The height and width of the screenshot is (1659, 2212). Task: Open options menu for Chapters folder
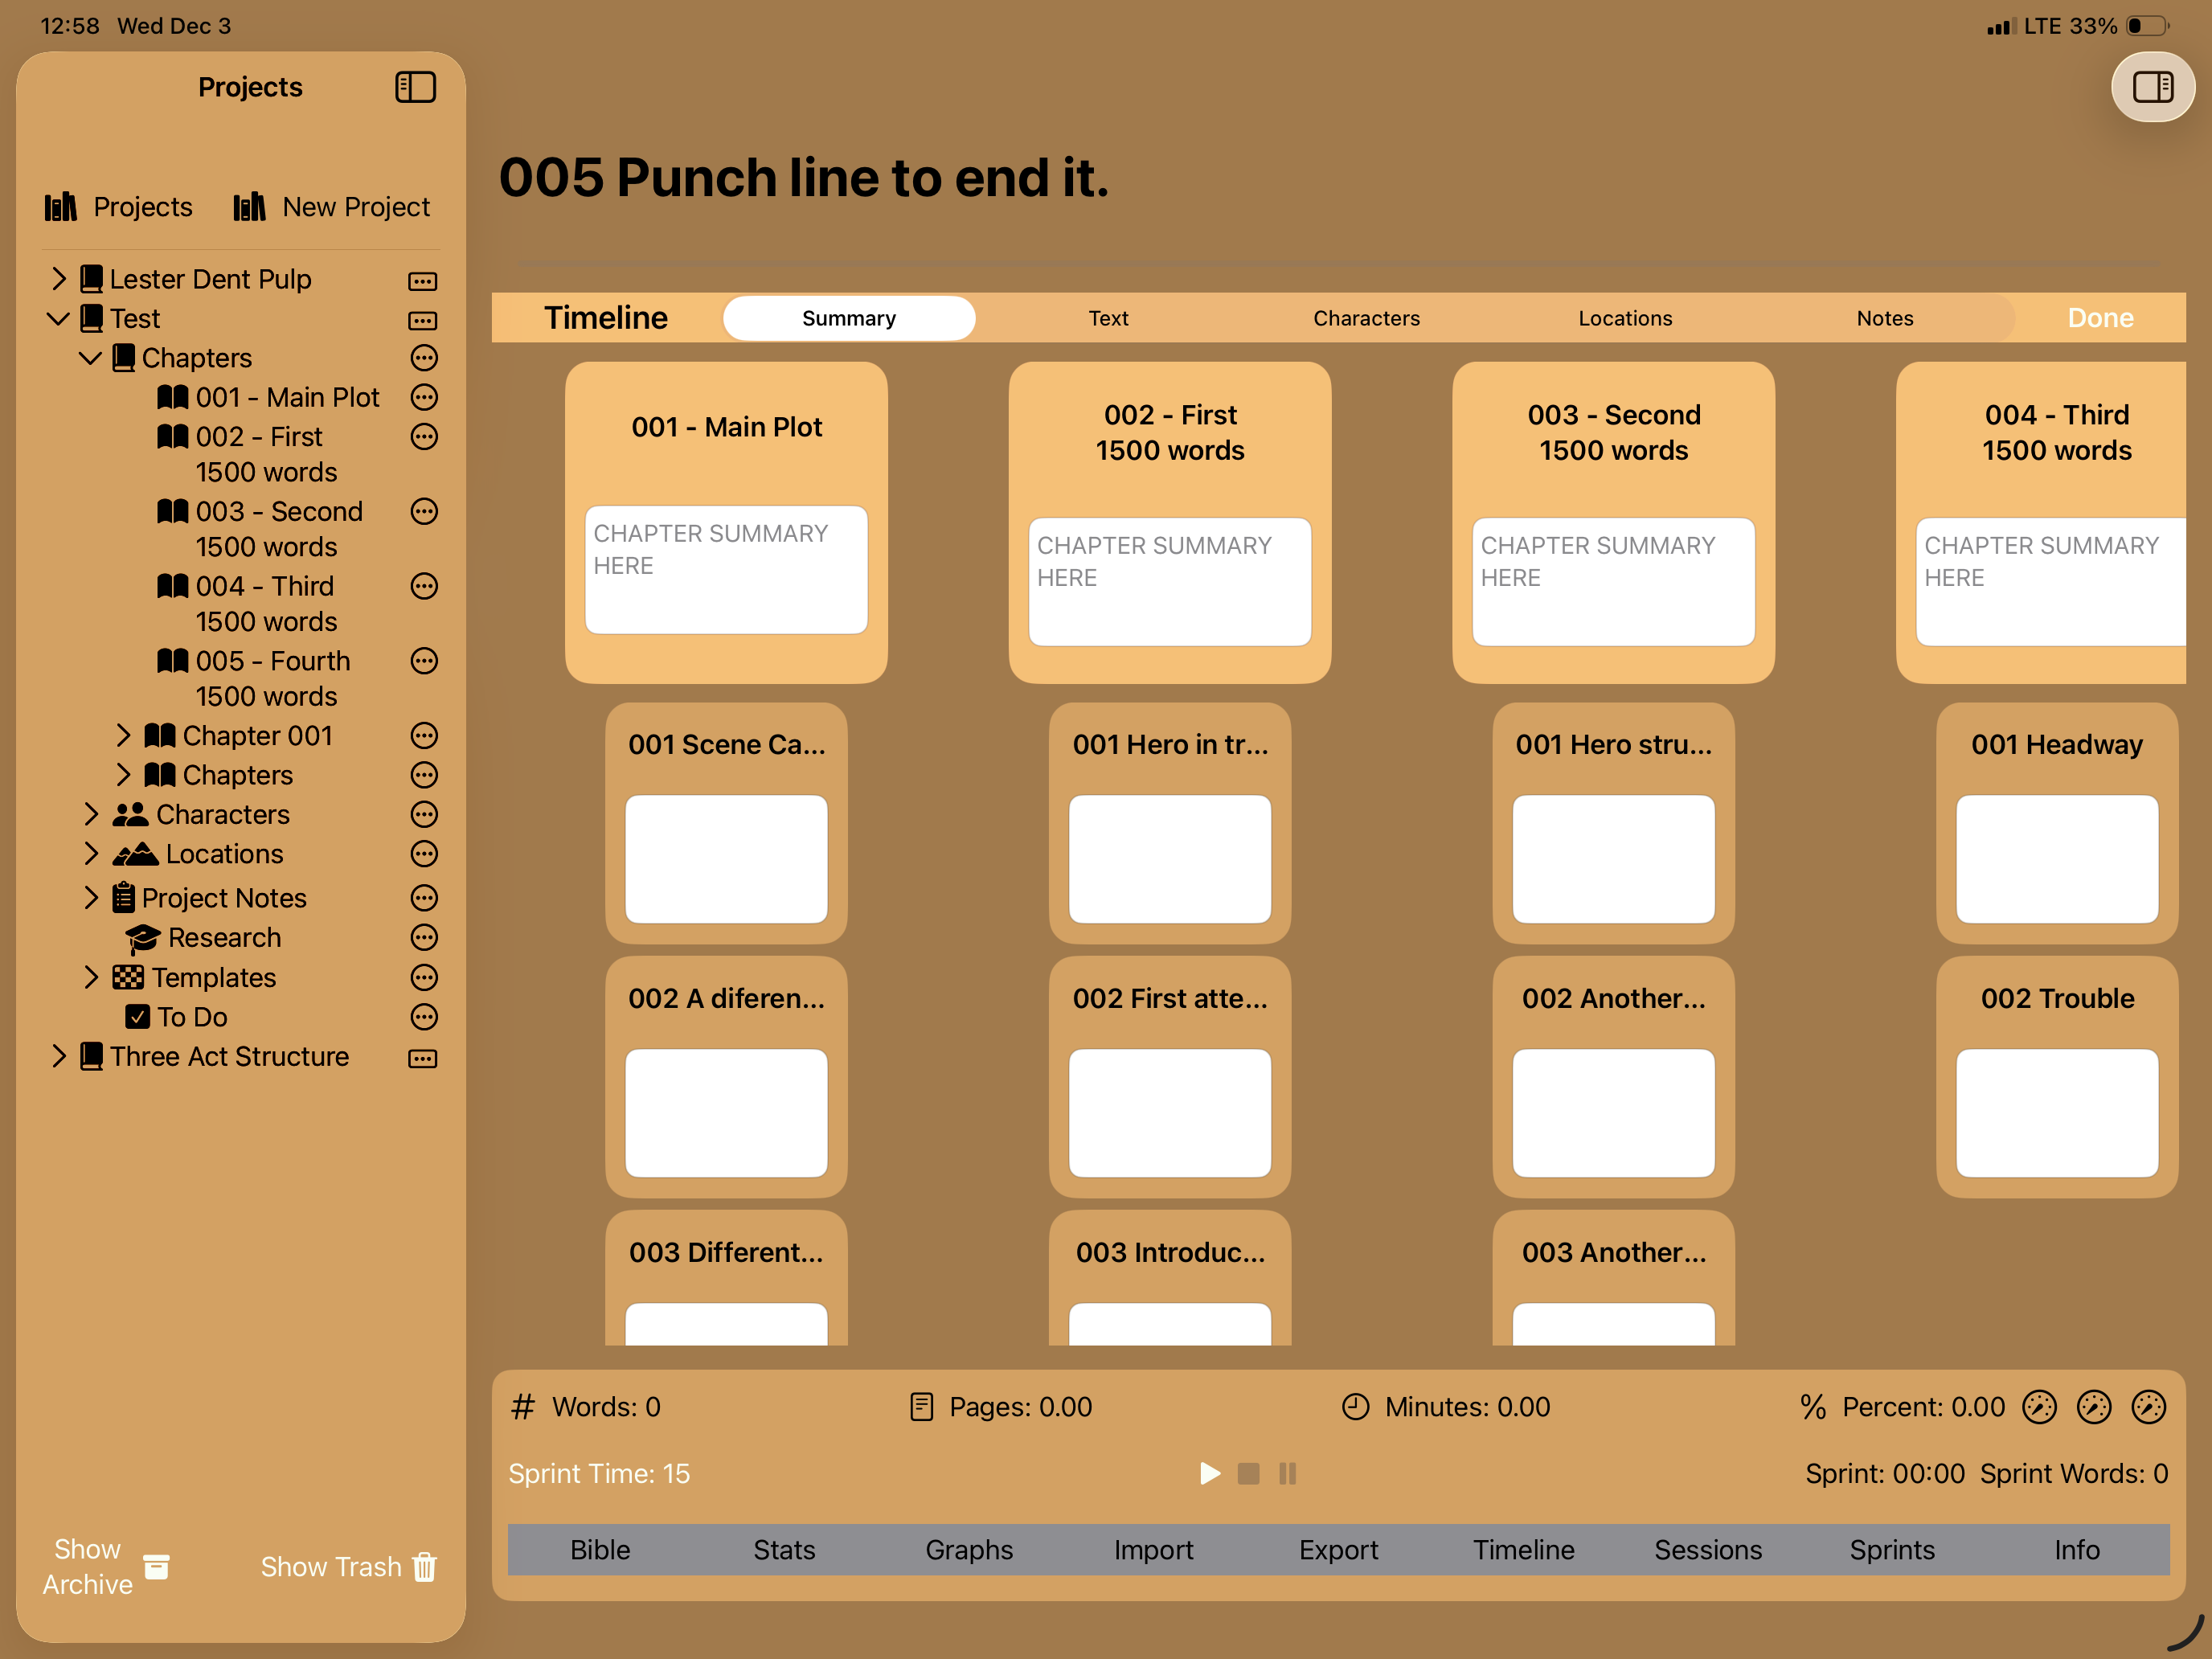[x=424, y=358]
